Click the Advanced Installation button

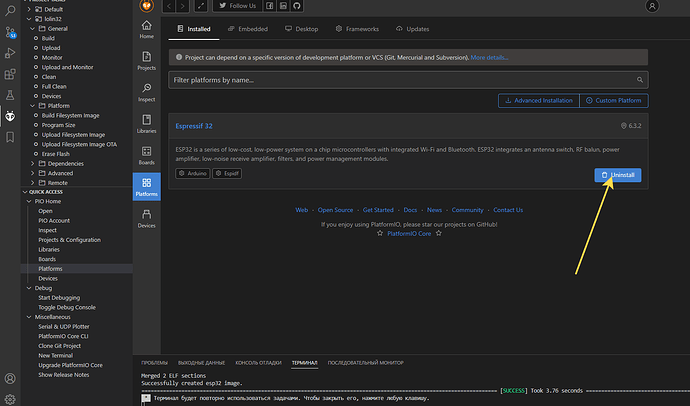[x=540, y=100]
